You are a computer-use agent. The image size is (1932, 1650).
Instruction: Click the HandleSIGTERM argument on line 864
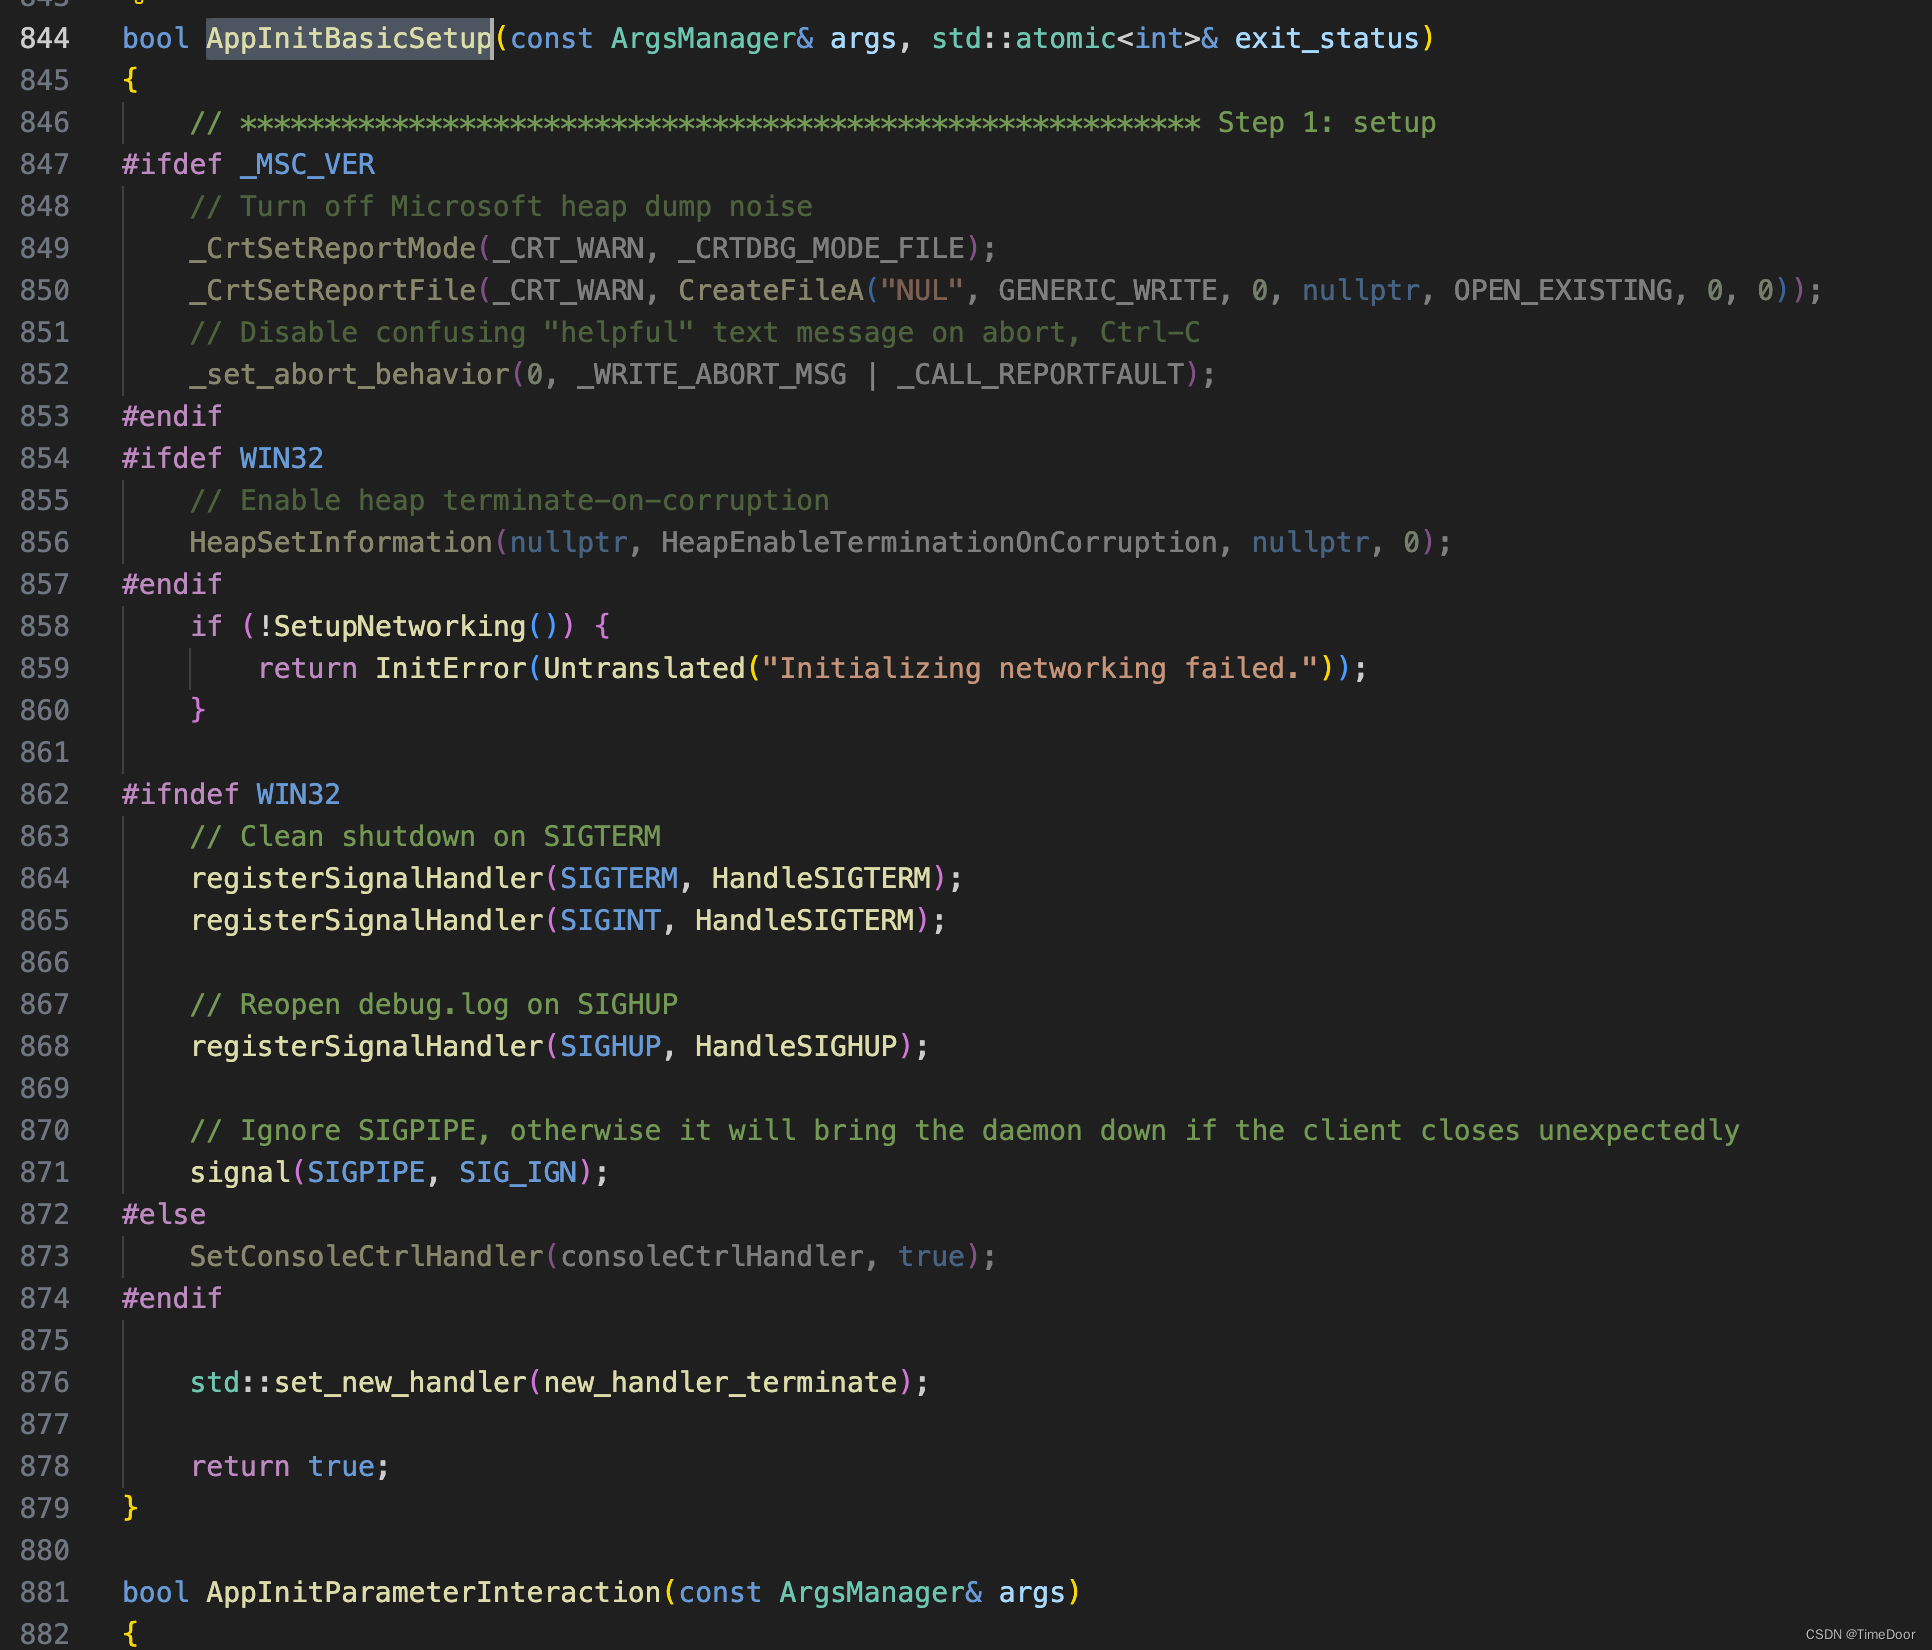click(x=821, y=878)
